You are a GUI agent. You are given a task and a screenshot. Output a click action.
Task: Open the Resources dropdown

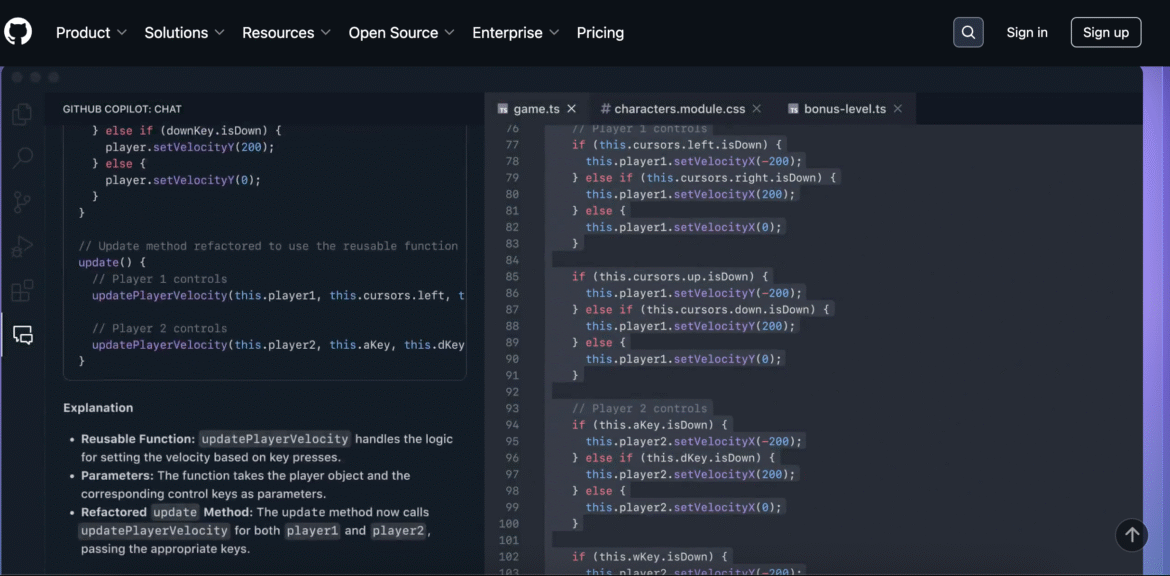[286, 32]
